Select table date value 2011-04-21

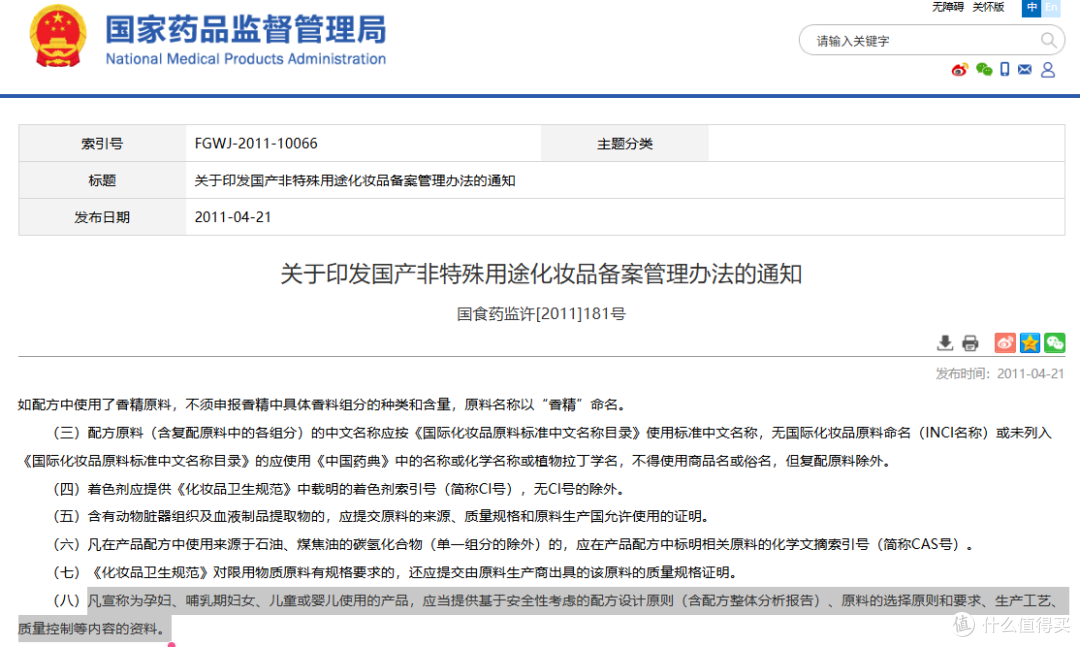pos(233,217)
